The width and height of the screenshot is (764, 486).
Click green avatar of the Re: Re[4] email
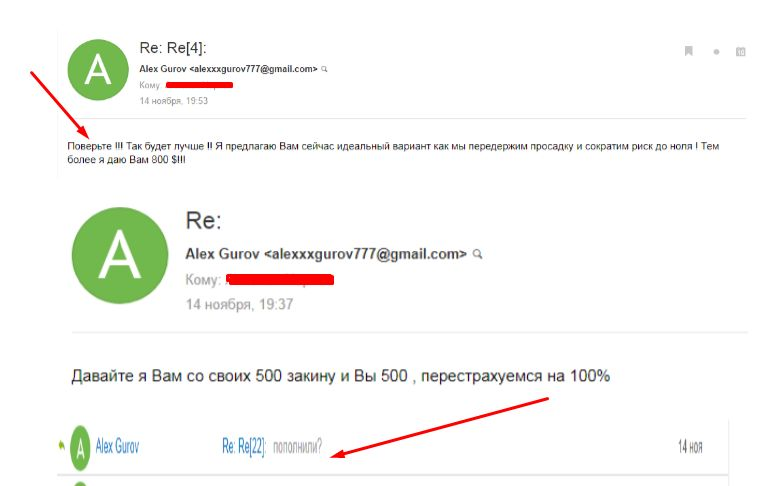tap(98, 70)
